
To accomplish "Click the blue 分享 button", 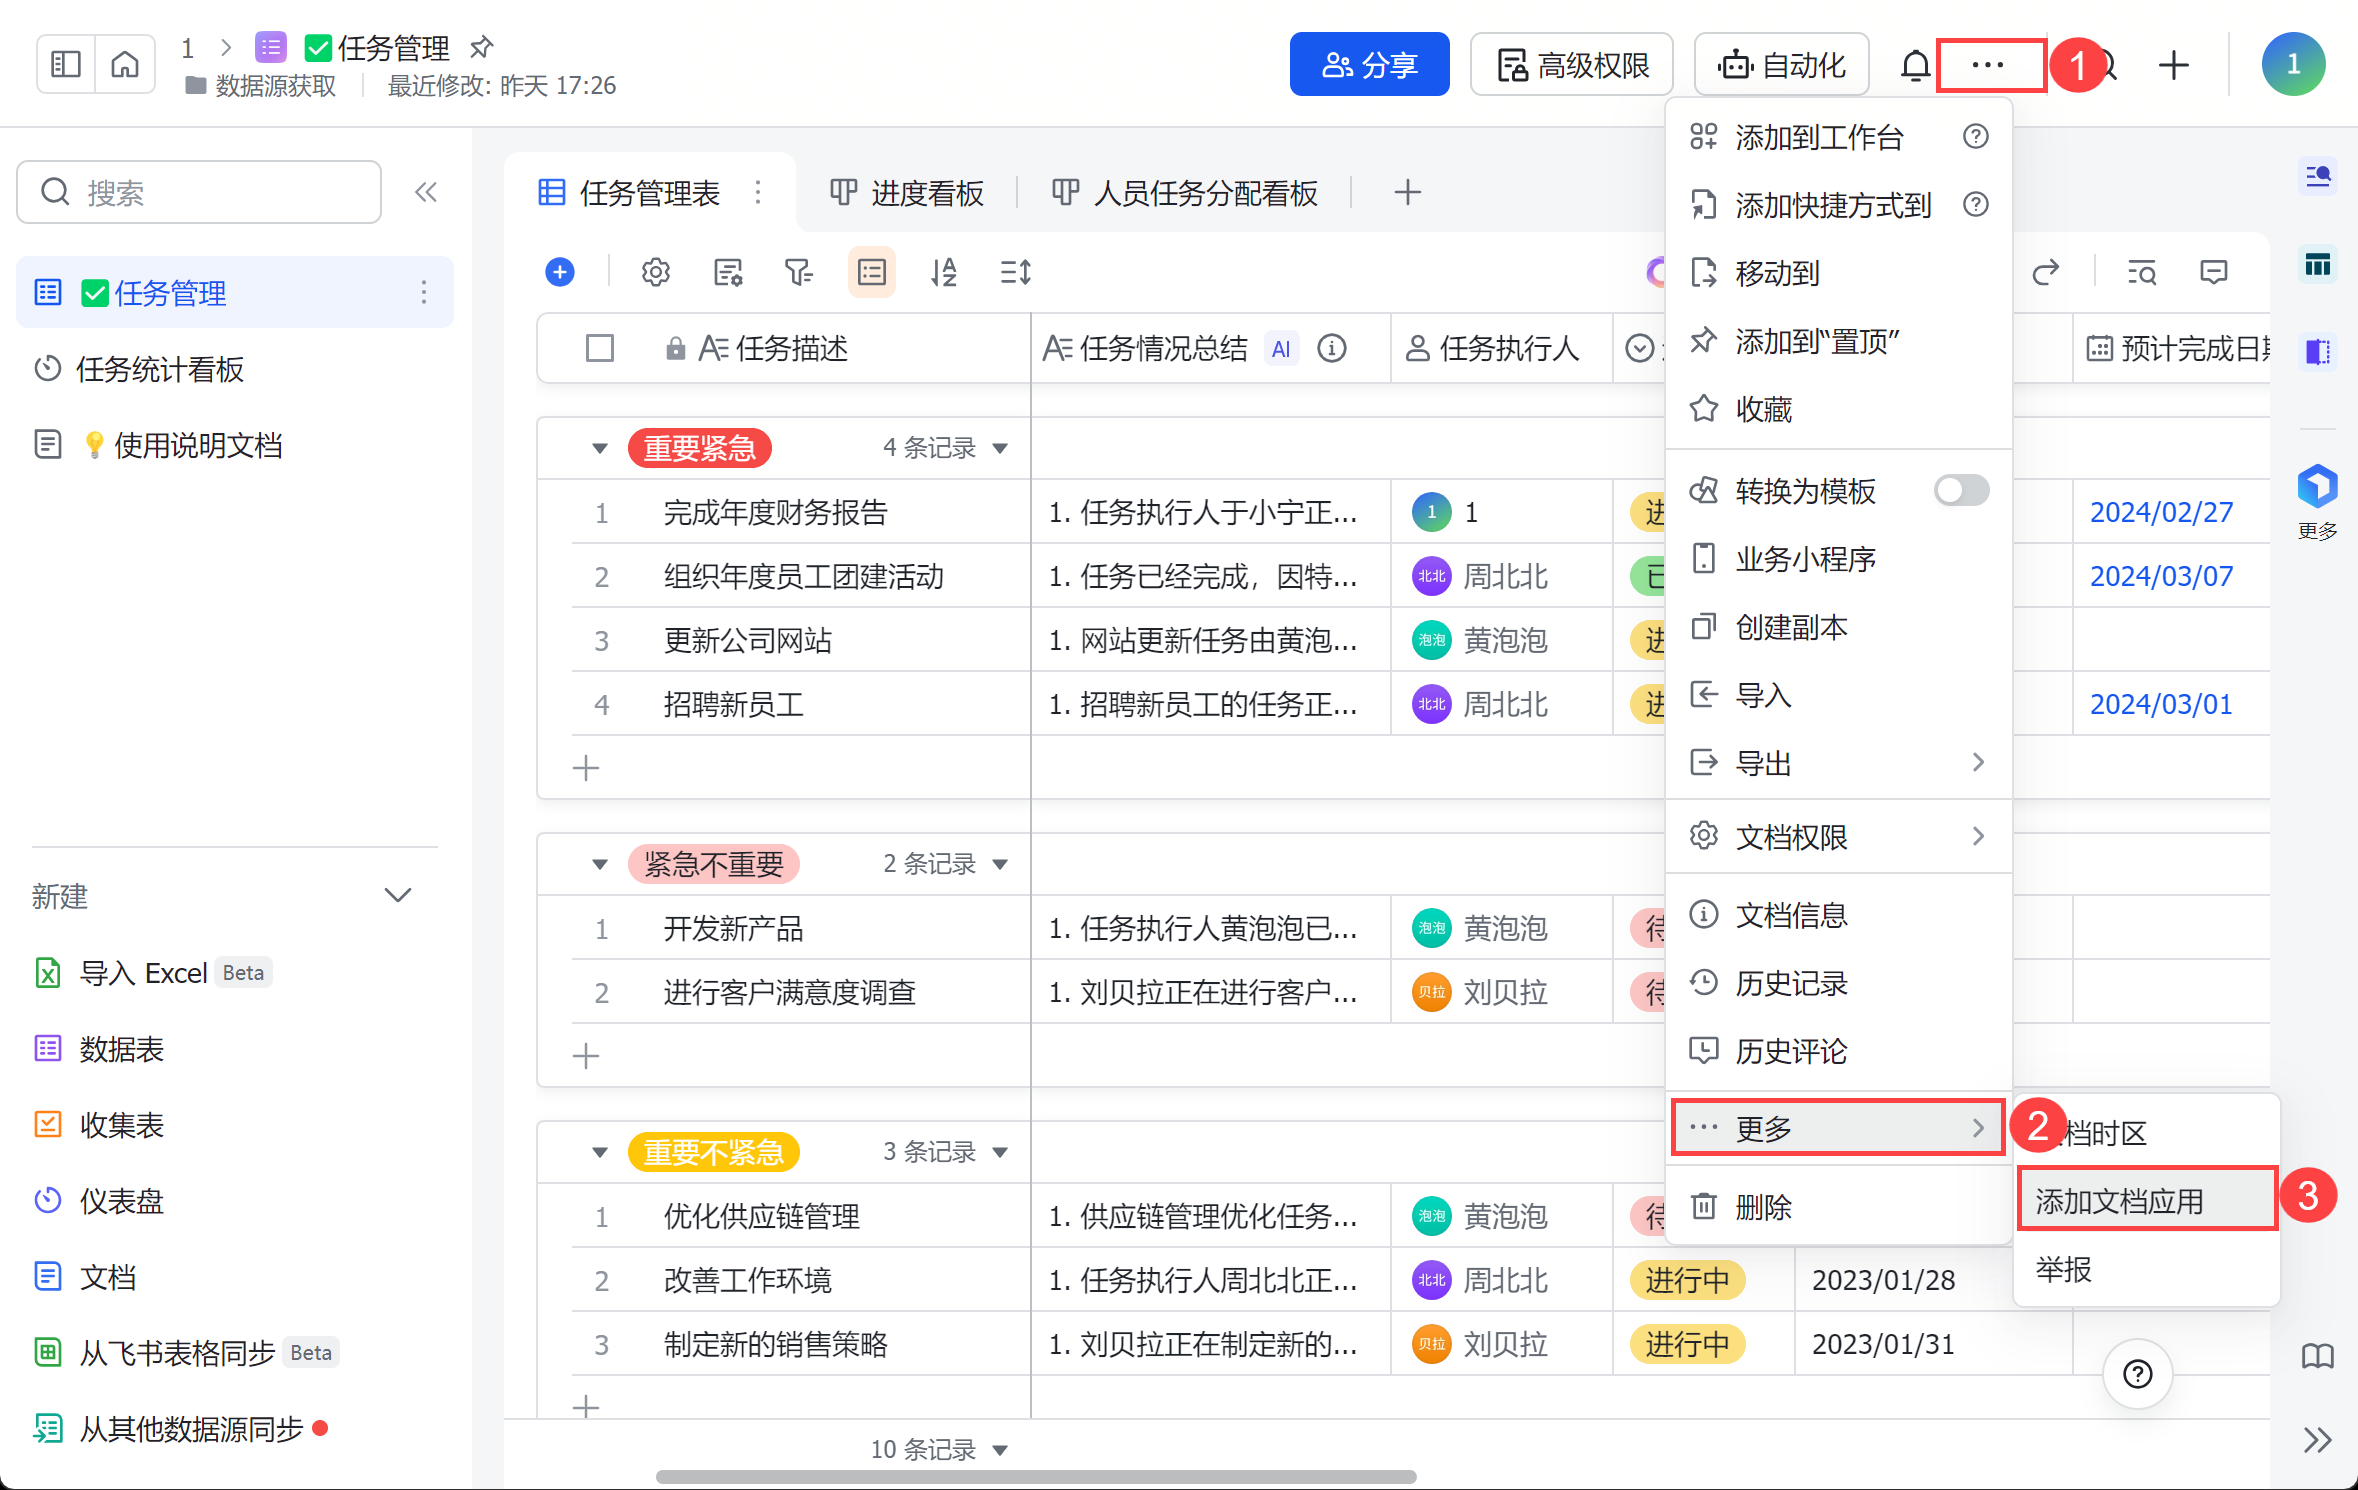I will point(1369,64).
